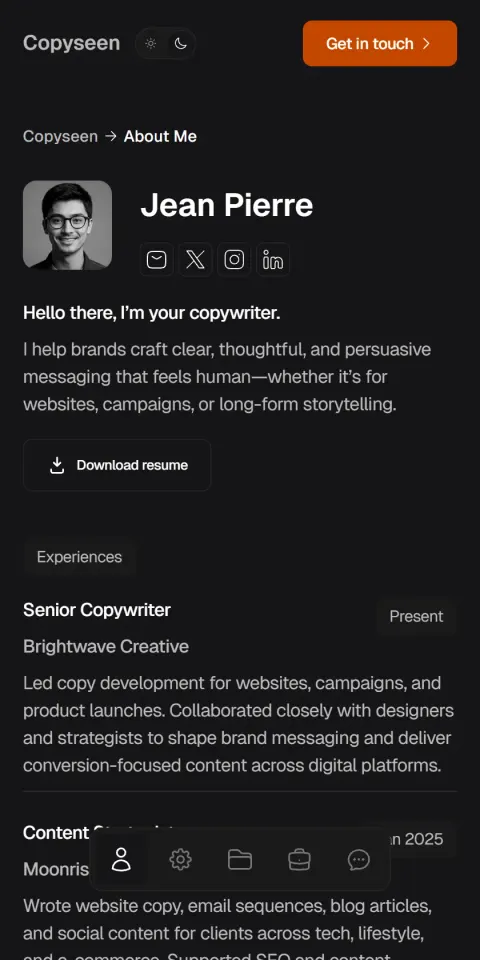This screenshot has width=480, height=960.
Task: Open the Instagram profile icon
Action: click(234, 260)
